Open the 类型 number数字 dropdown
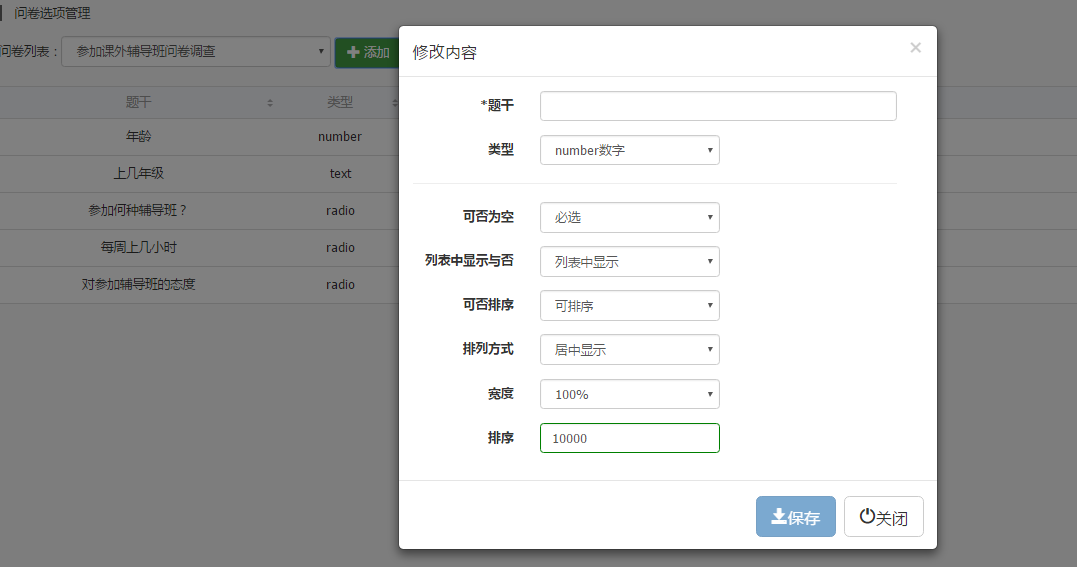1077x567 pixels. point(629,150)
